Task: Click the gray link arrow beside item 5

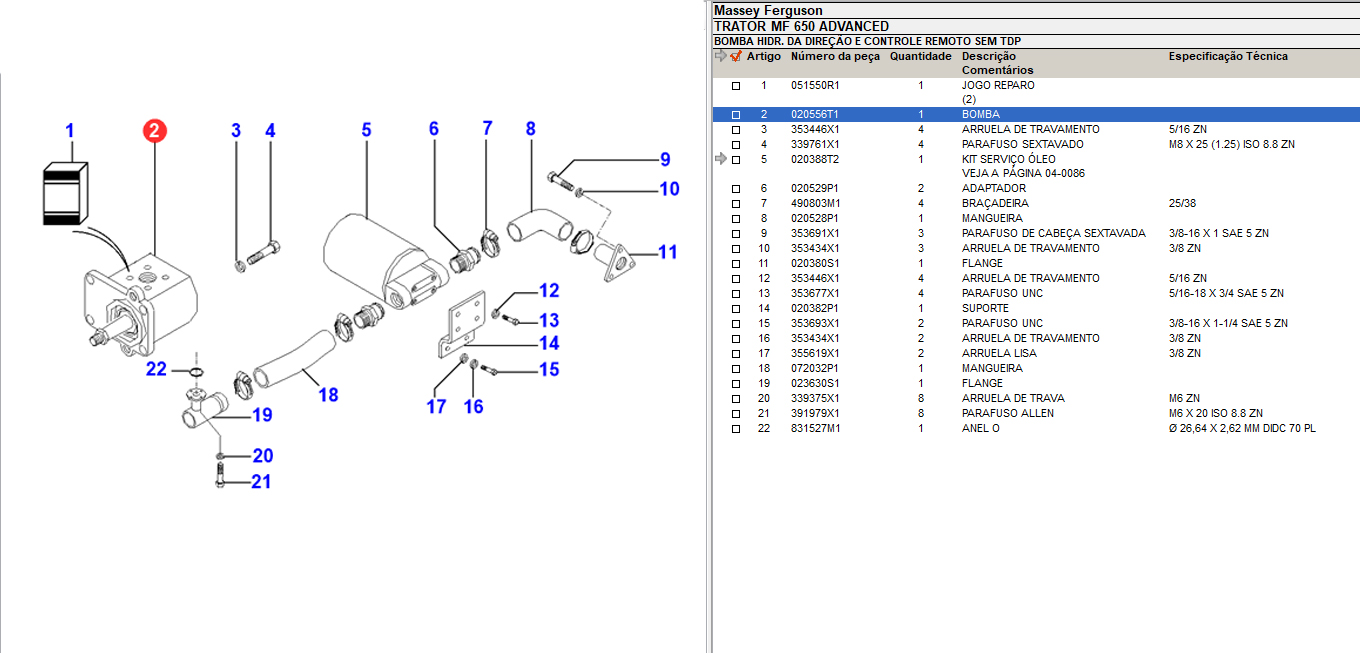Action: pos(720,159)
